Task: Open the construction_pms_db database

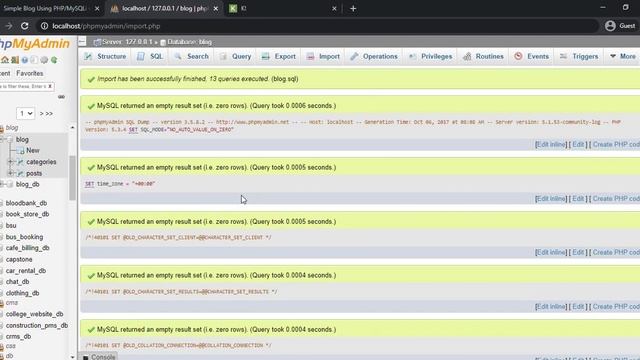Action: (x=37, y=326)
